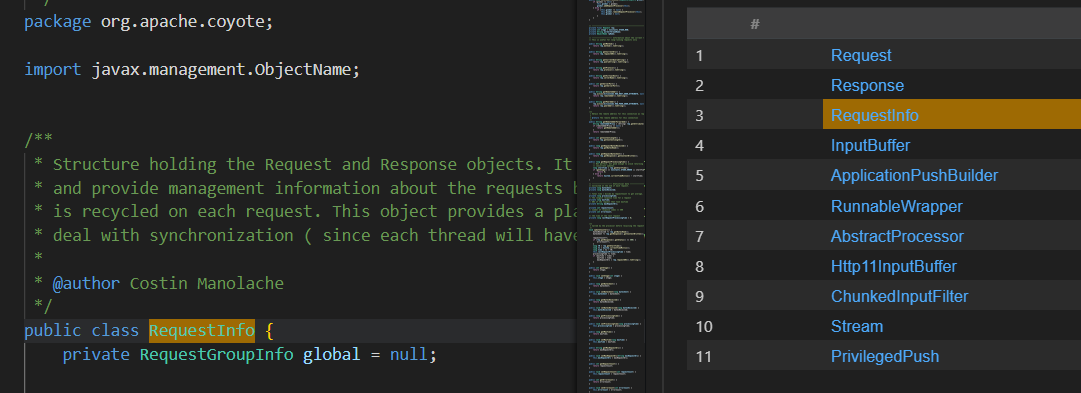Select the highlighted RequestInfo link
1081x393 pixels.
875,115
